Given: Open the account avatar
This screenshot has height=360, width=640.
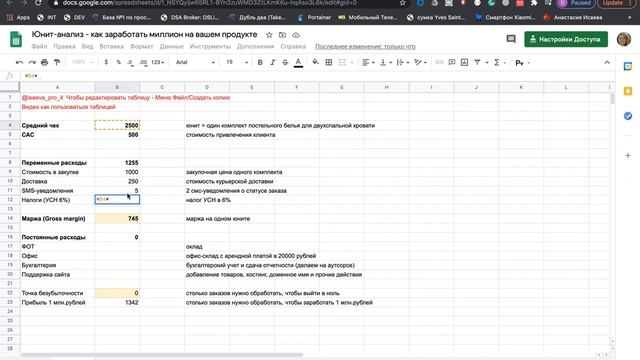Looking at the screenshot, I should point(624,39).
